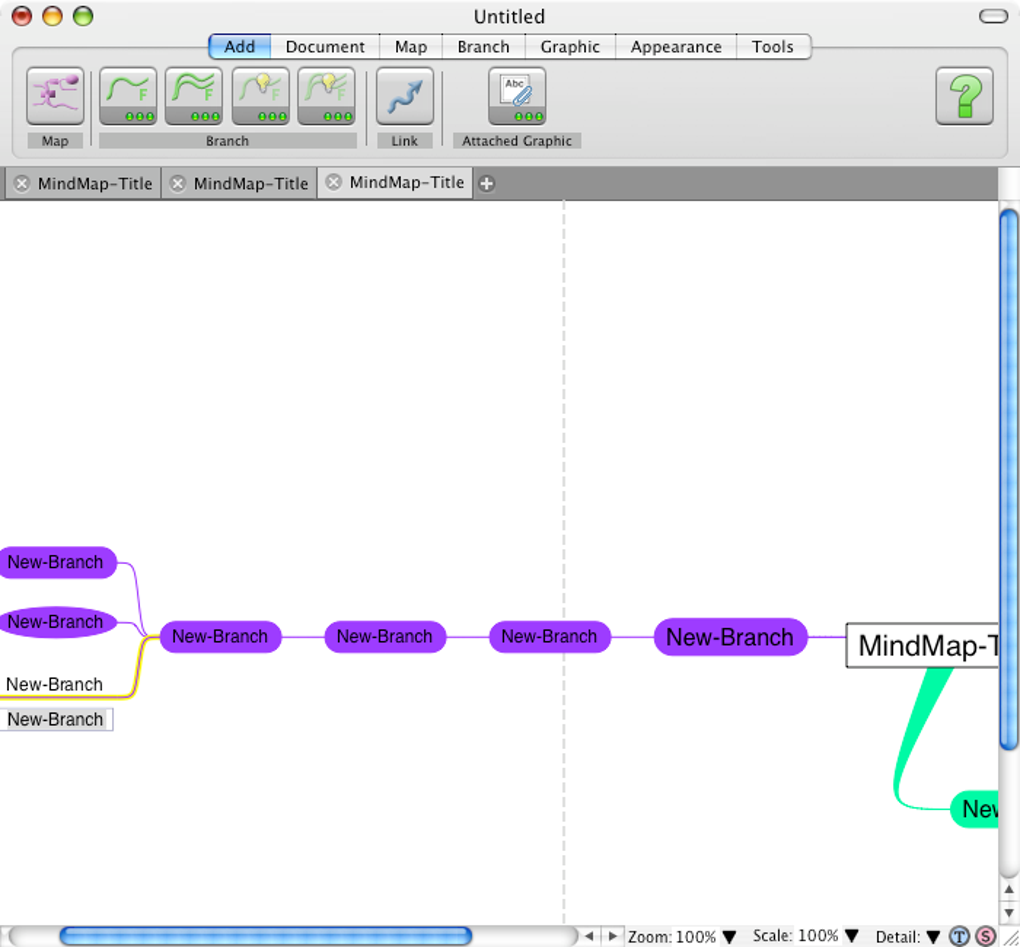This screenshot has width=1020, height=947.
Task: Insert an idea branch with the lightbulb icon
Action: click(260, 96)
